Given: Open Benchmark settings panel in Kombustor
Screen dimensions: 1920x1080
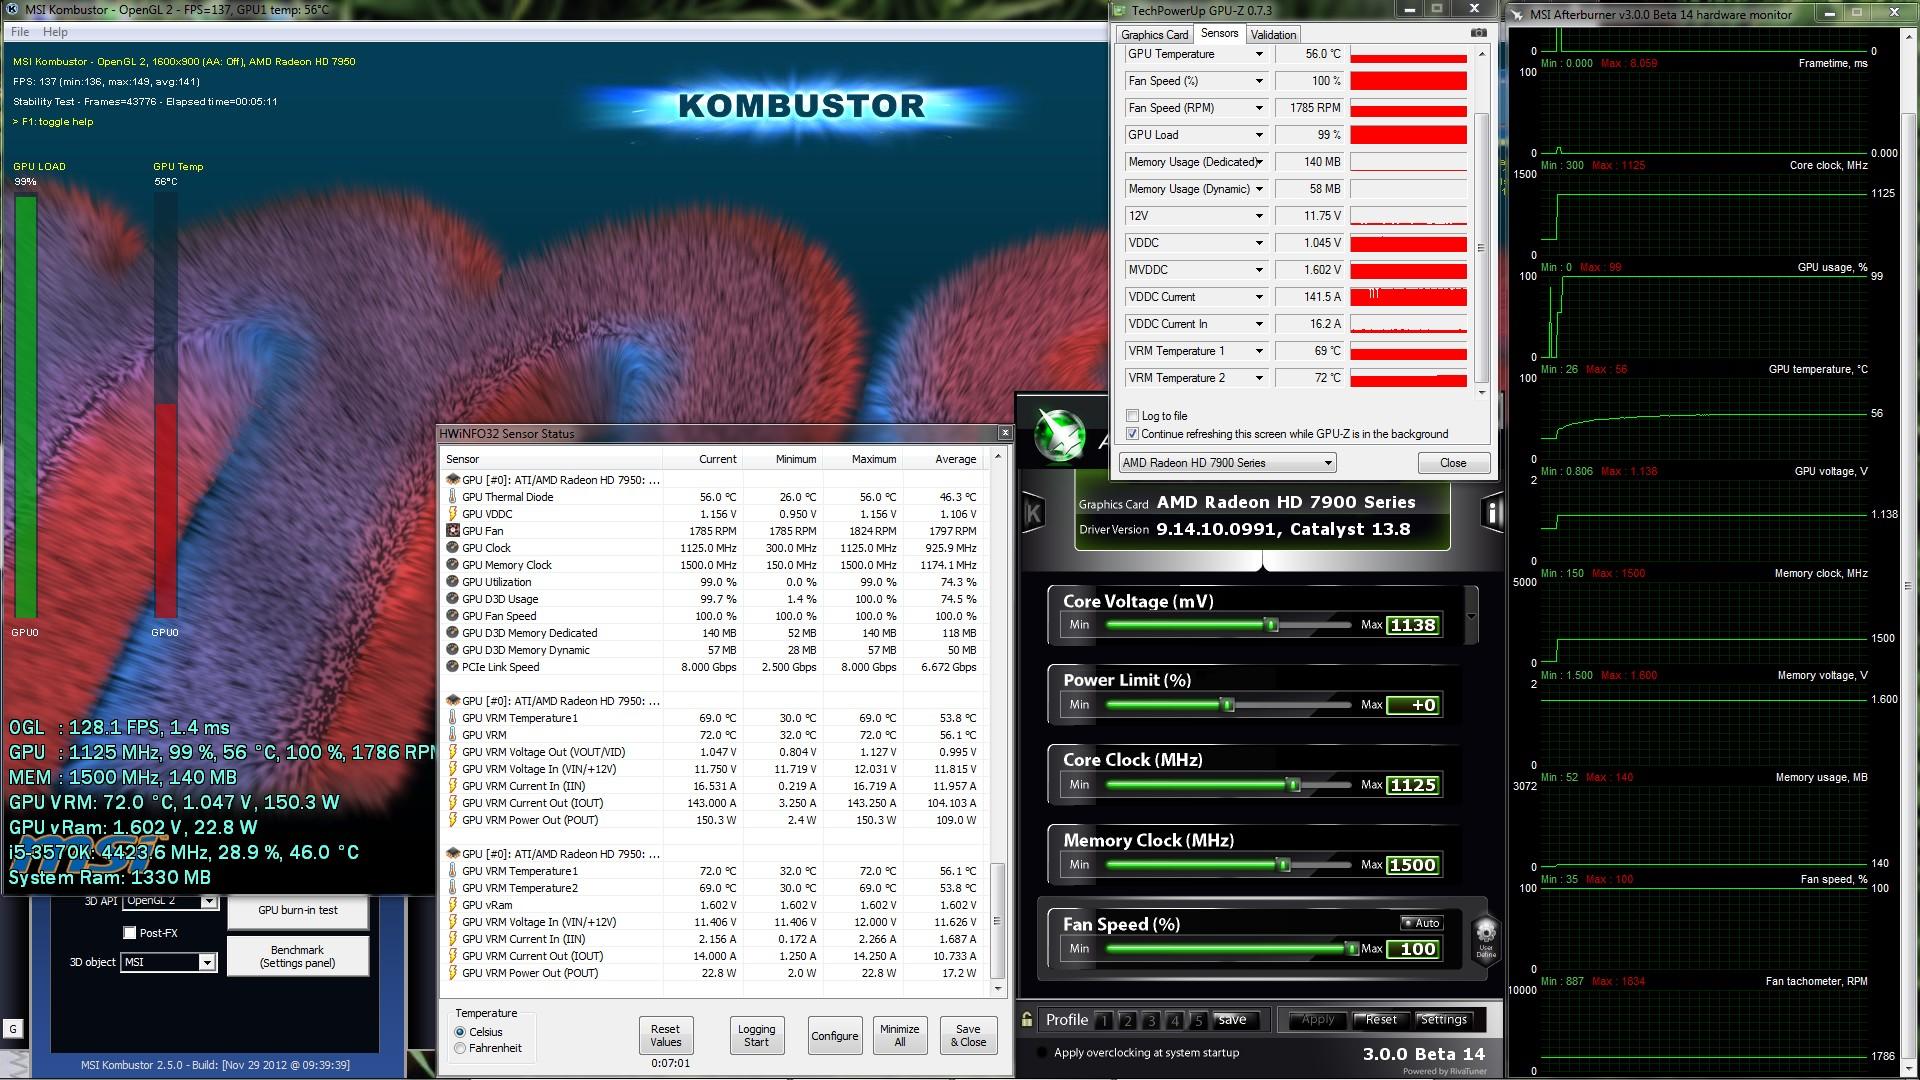Looking at the screenshot, I should point(298,956).
